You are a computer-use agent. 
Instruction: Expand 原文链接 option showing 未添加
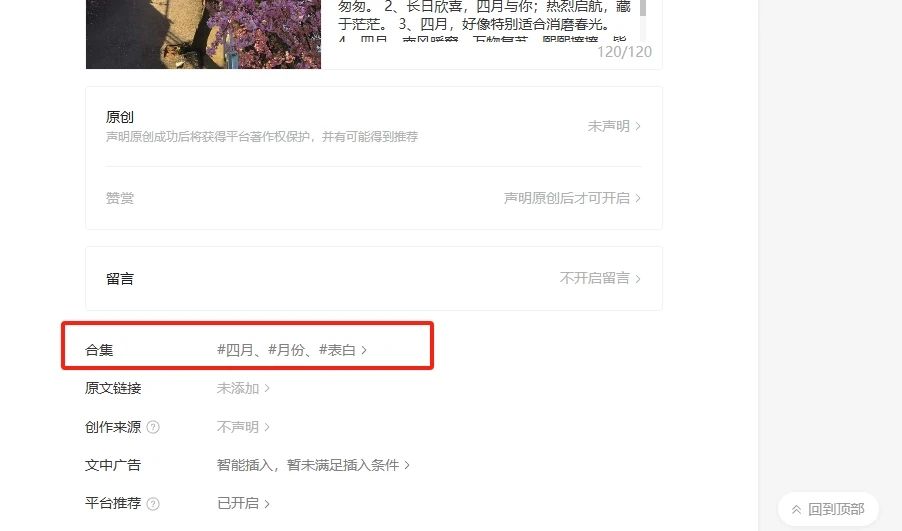pos(243,388)
